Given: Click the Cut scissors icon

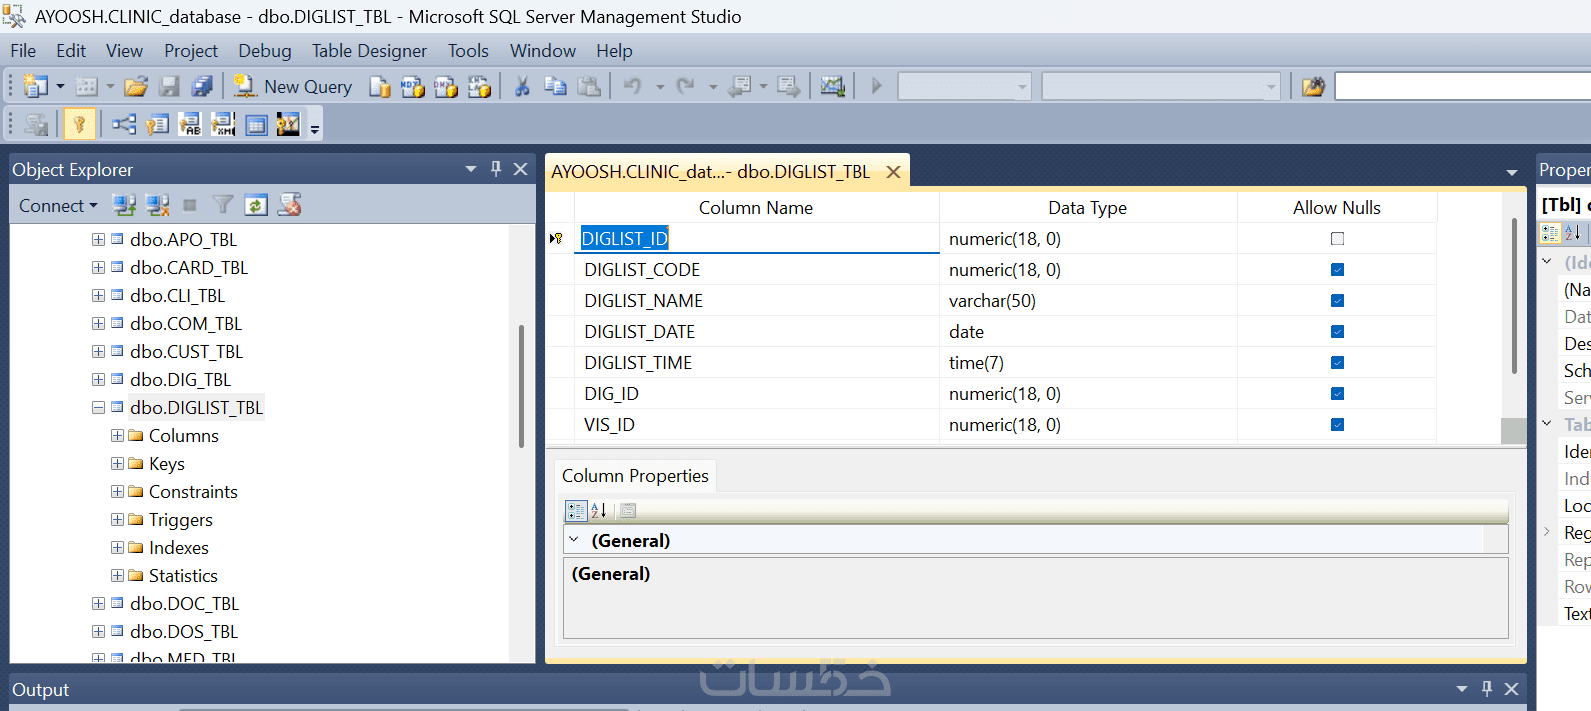Looking at the screenshot, I should (521, 87).
